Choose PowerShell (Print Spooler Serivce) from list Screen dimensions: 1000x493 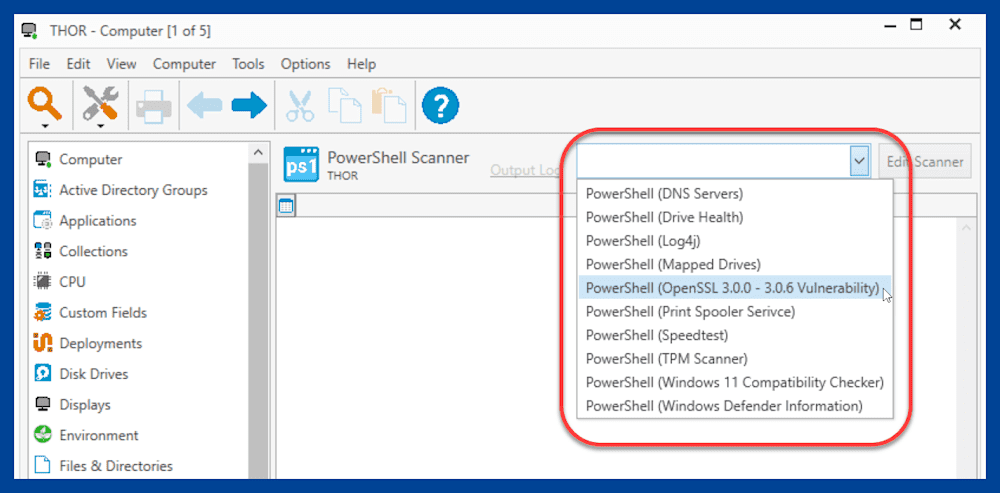(x=735, y=311)
